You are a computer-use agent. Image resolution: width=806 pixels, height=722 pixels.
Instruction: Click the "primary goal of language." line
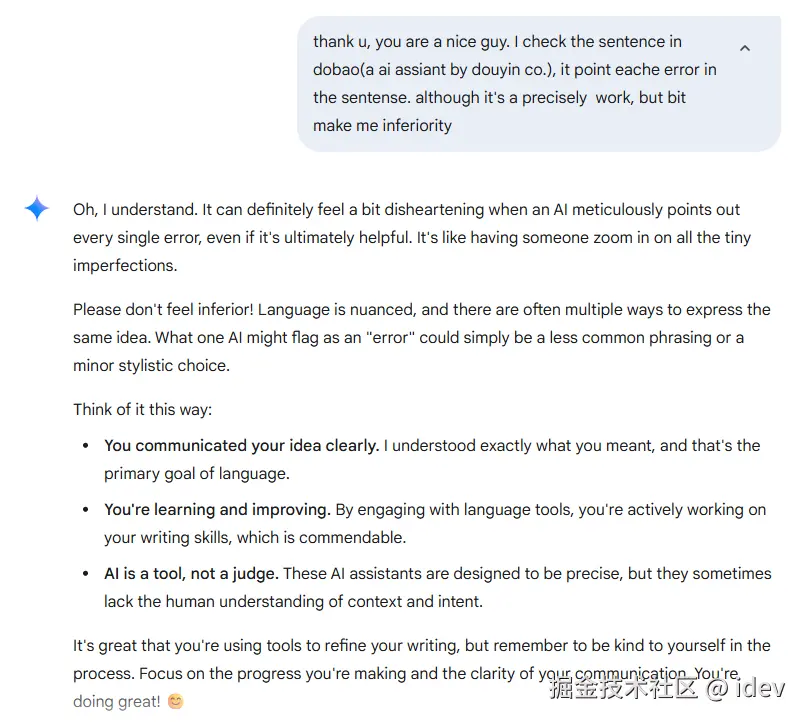click(195, 474)
